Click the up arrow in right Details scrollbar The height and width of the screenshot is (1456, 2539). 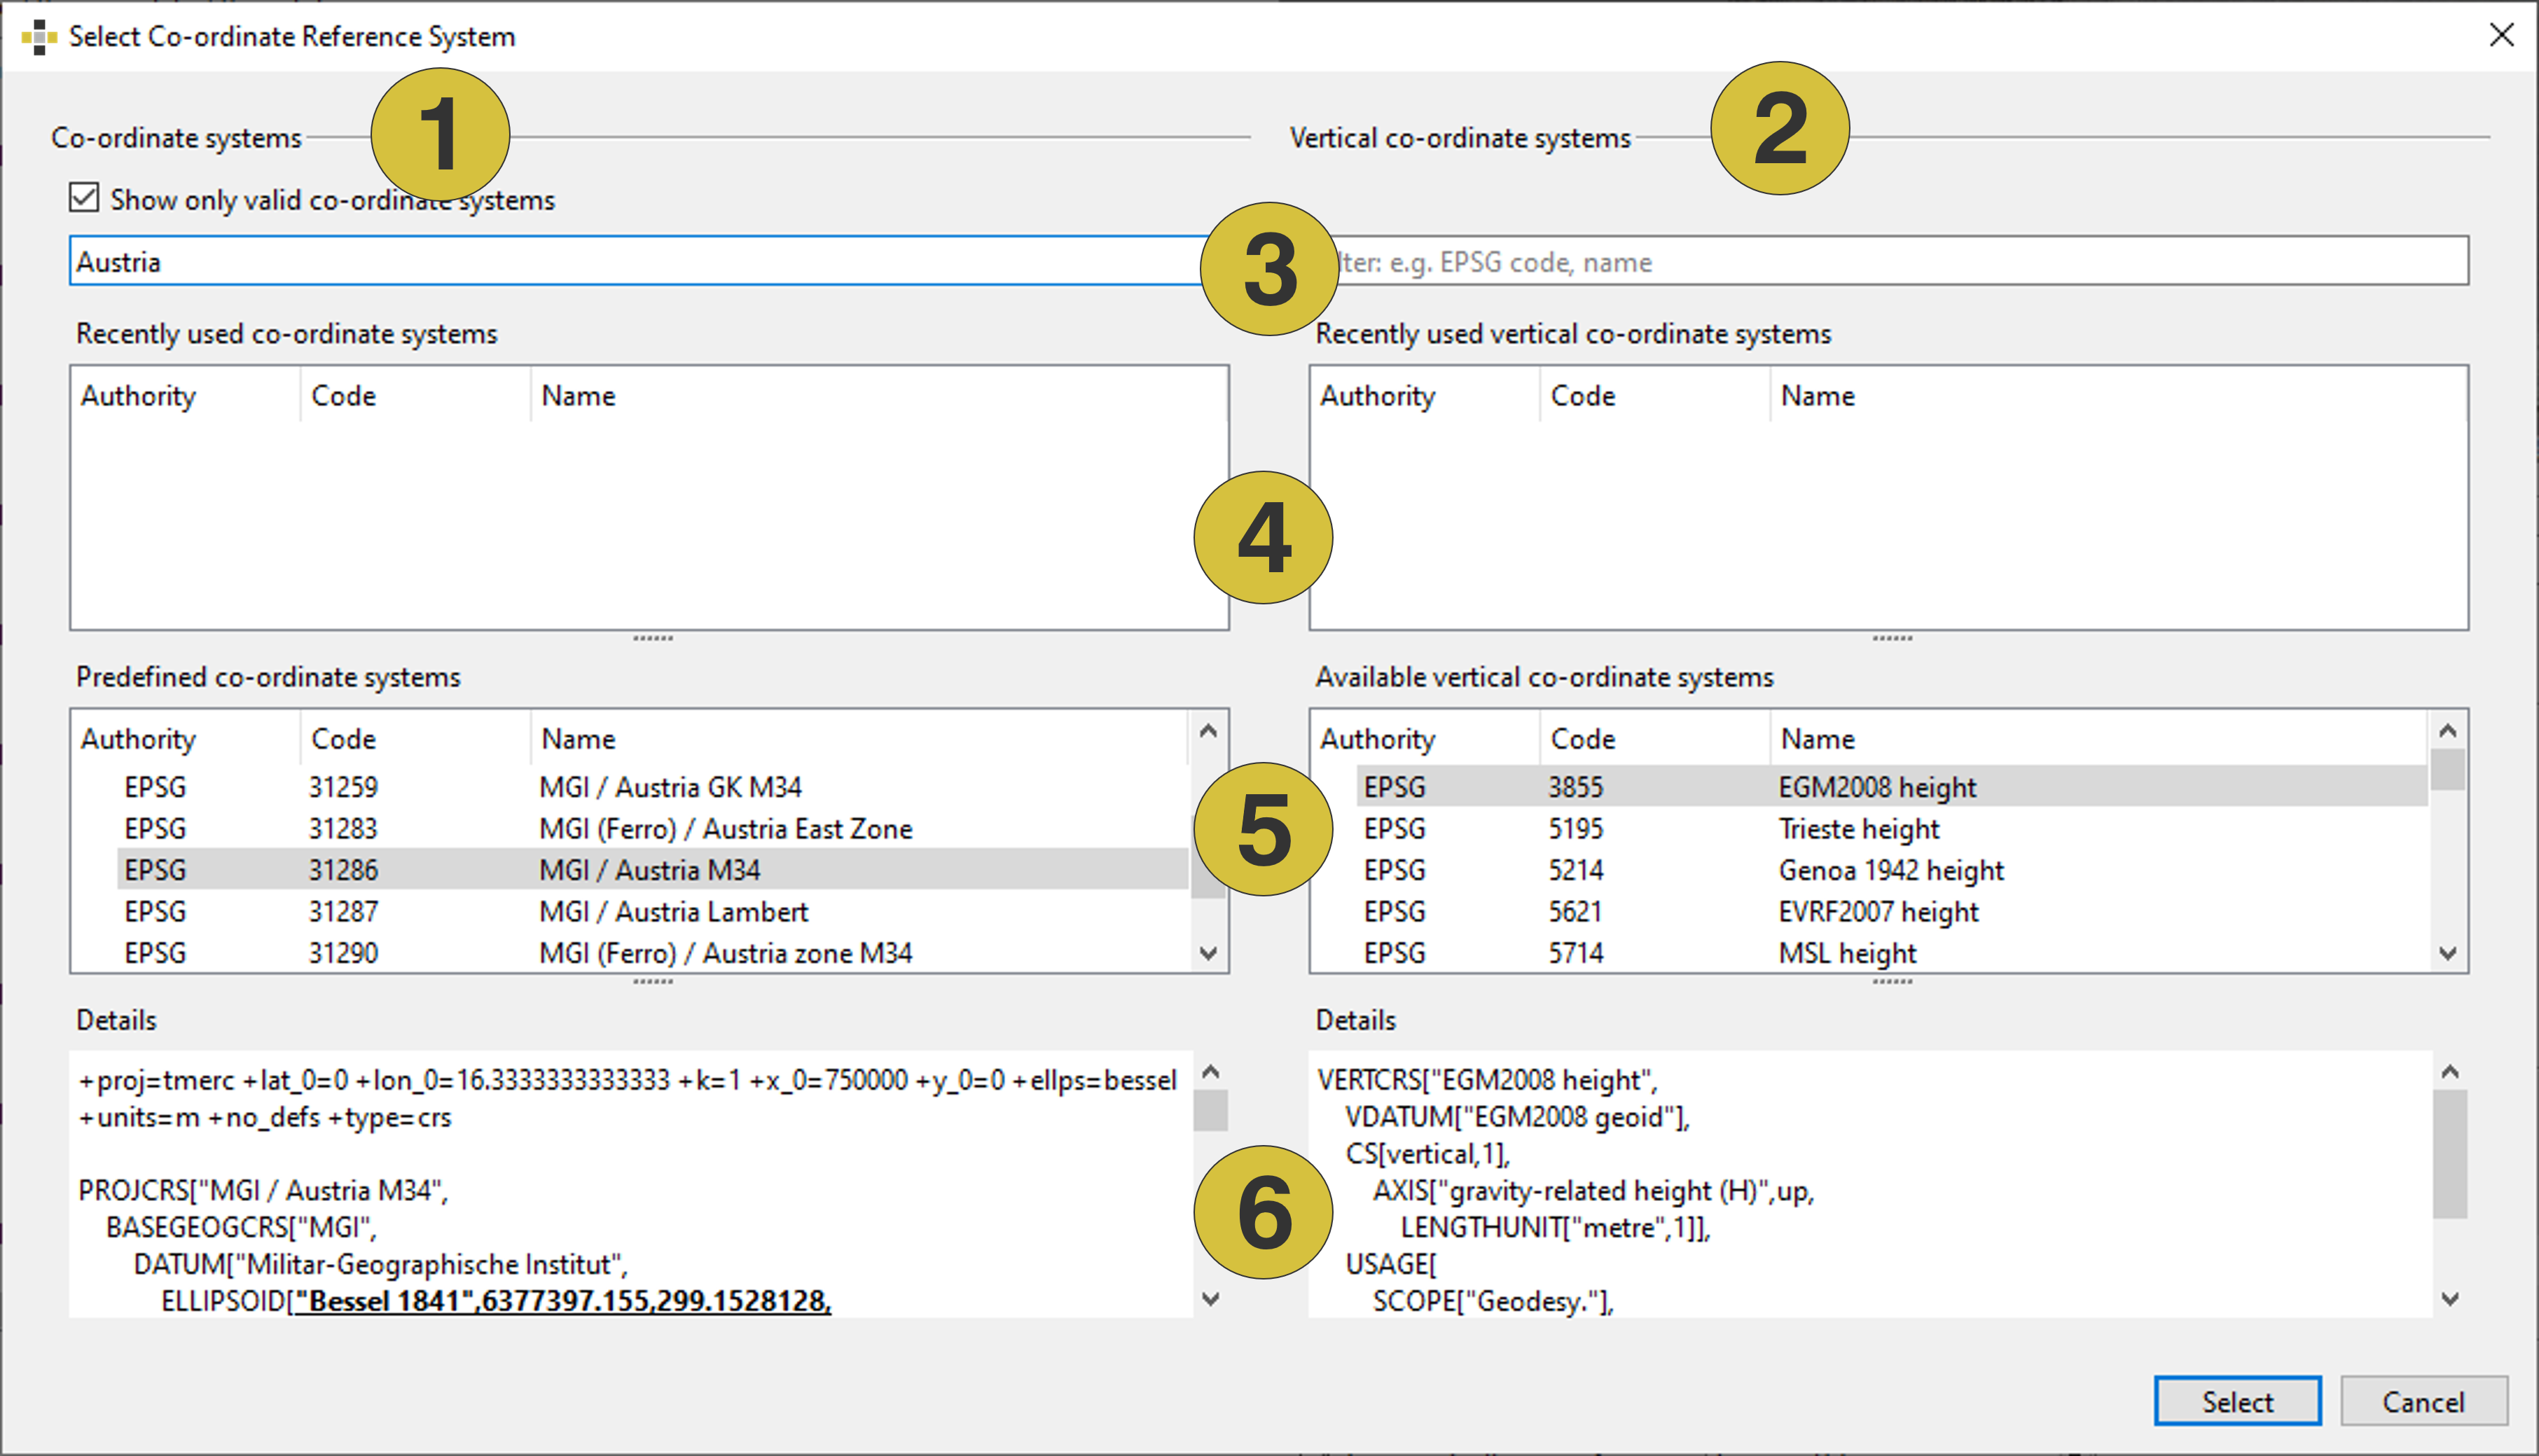point(2450,1071)
